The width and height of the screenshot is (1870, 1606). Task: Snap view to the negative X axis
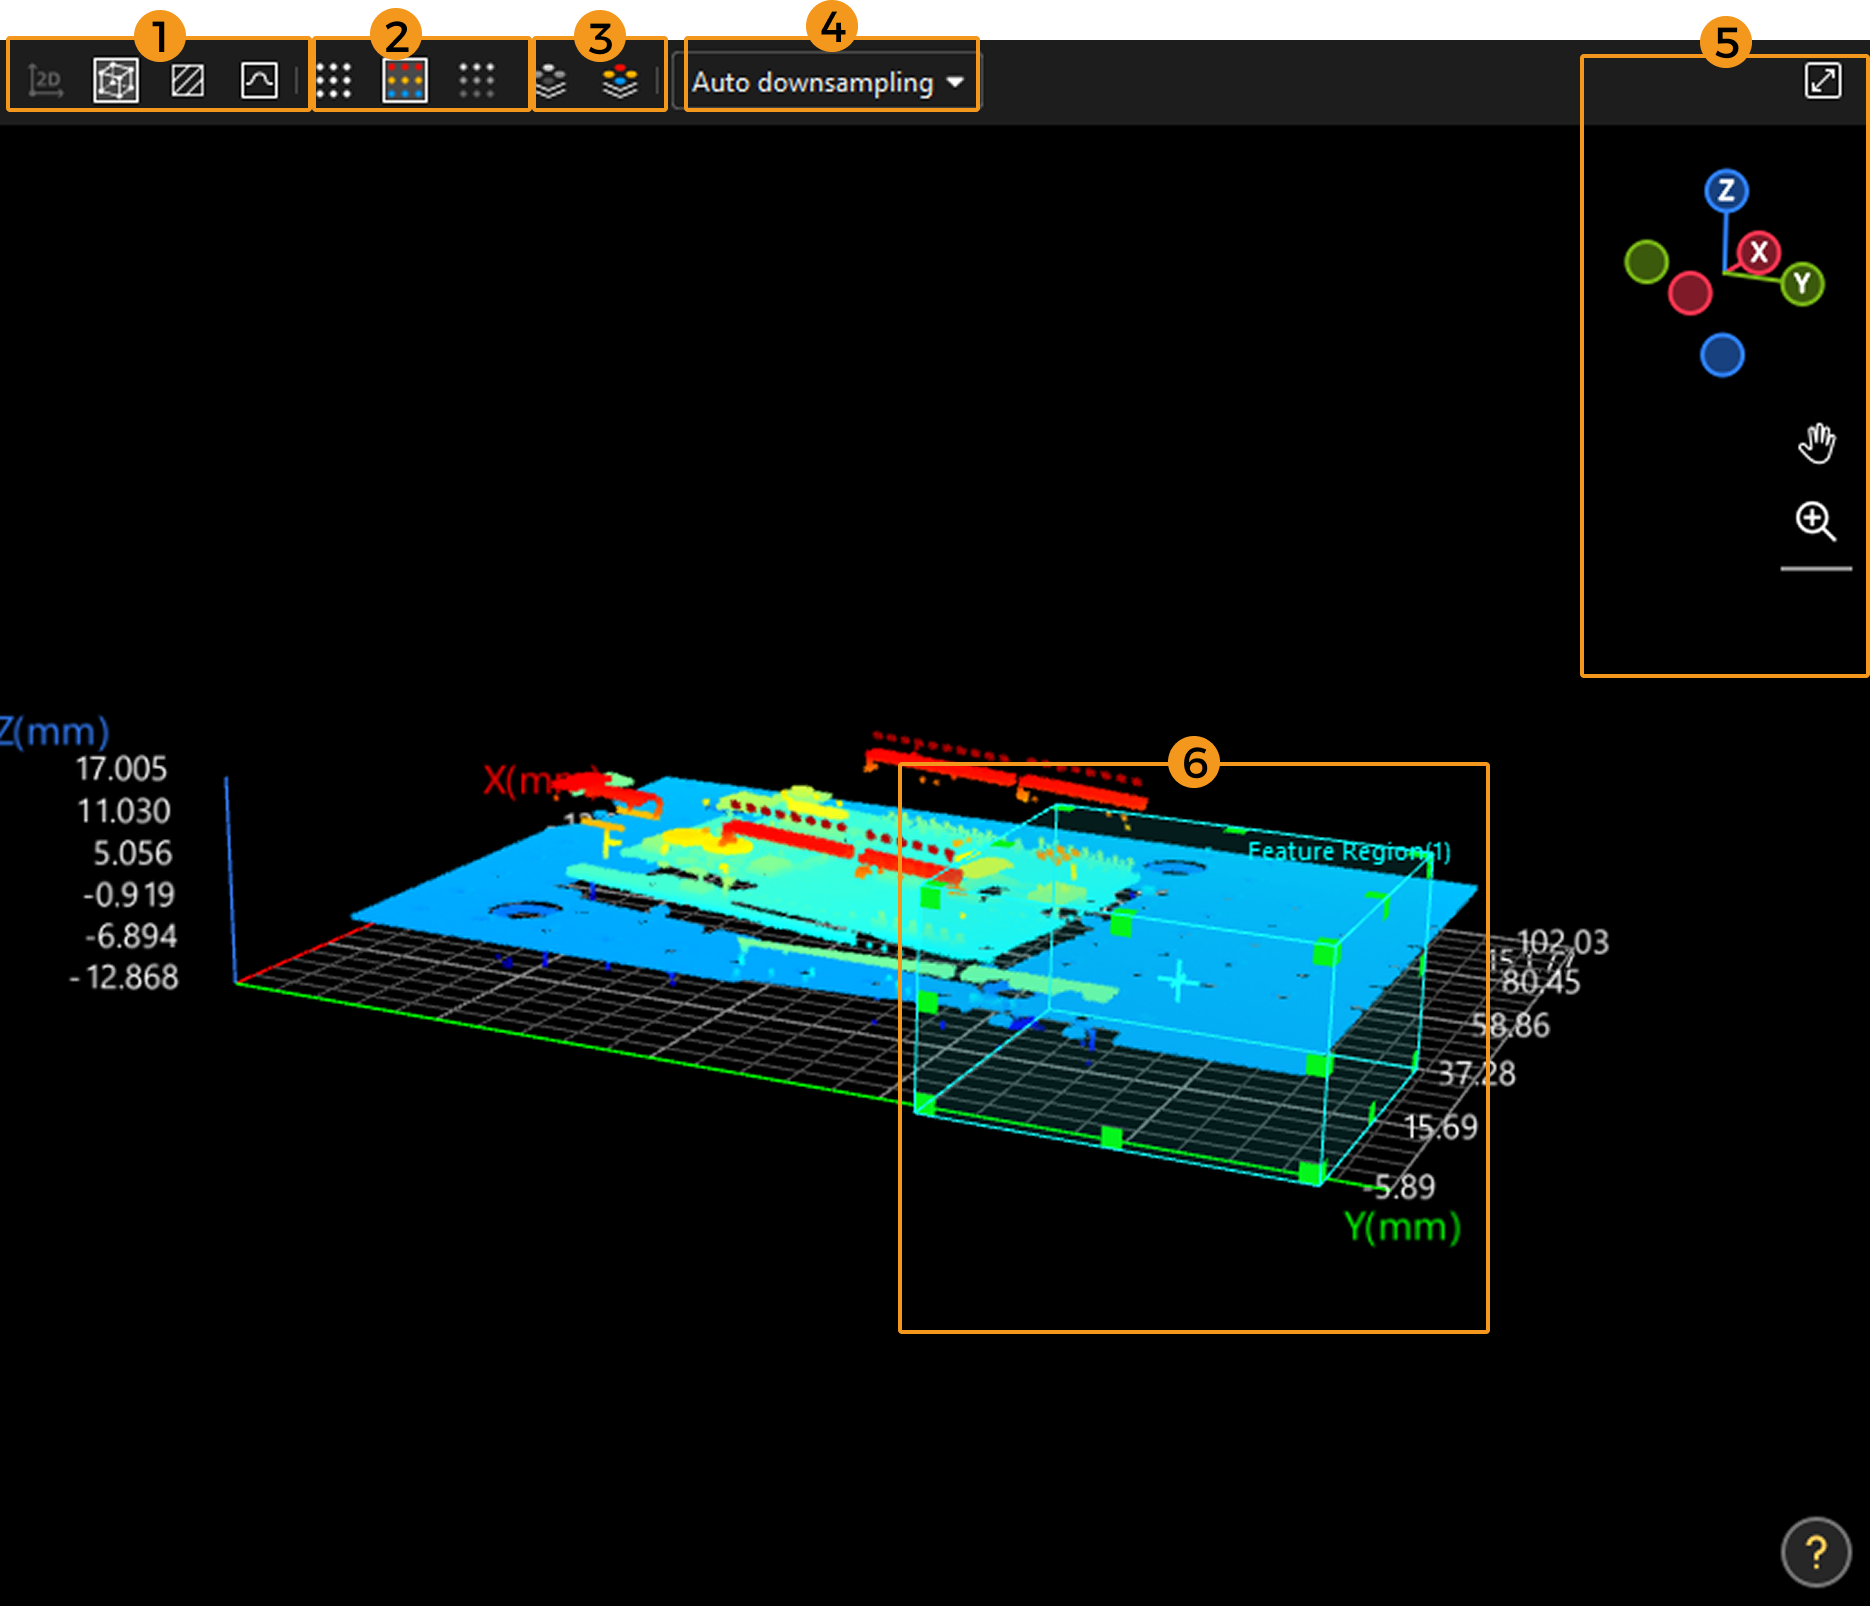1690,293
